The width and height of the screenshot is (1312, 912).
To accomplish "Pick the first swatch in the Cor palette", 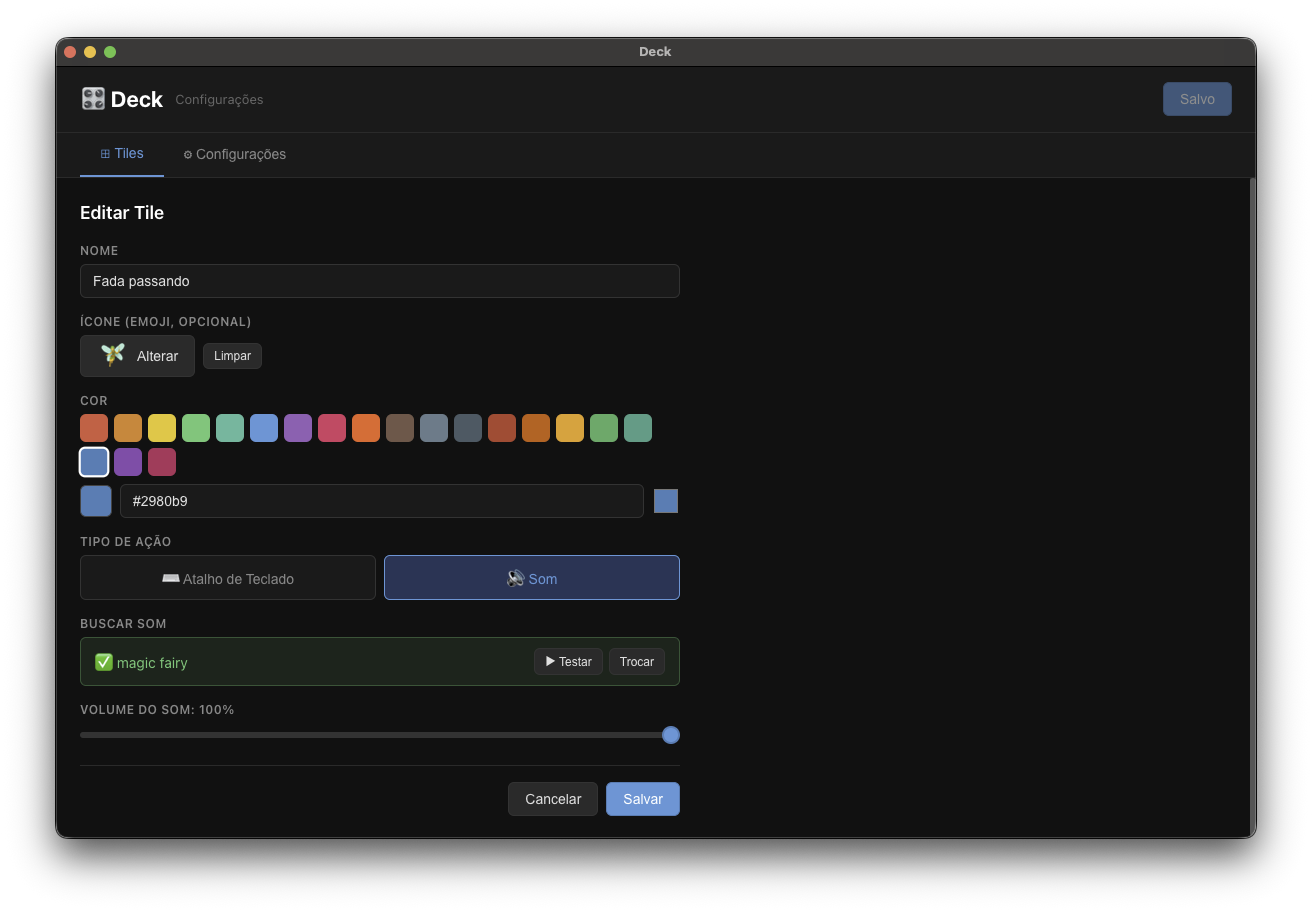I will point(94,428).
